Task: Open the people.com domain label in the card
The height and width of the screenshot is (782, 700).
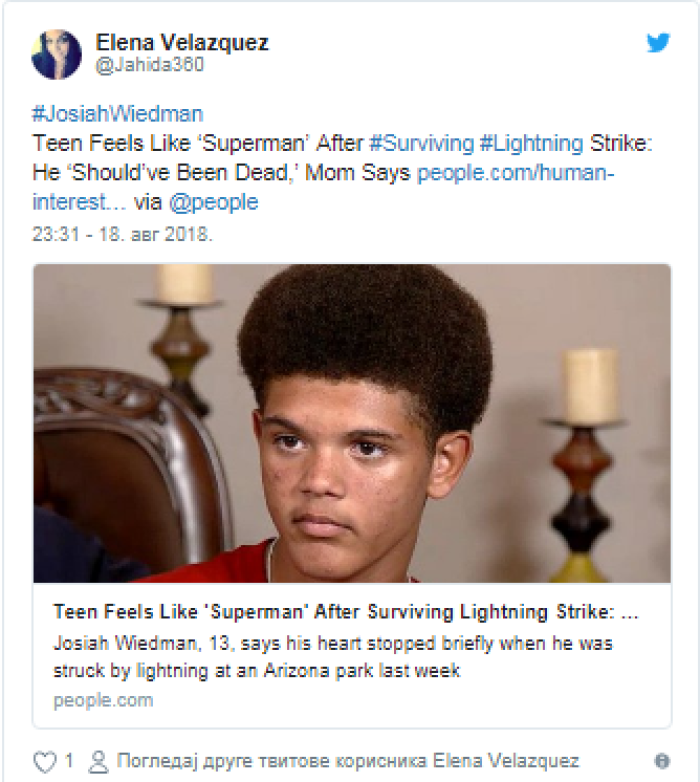Action: [103, 700]
